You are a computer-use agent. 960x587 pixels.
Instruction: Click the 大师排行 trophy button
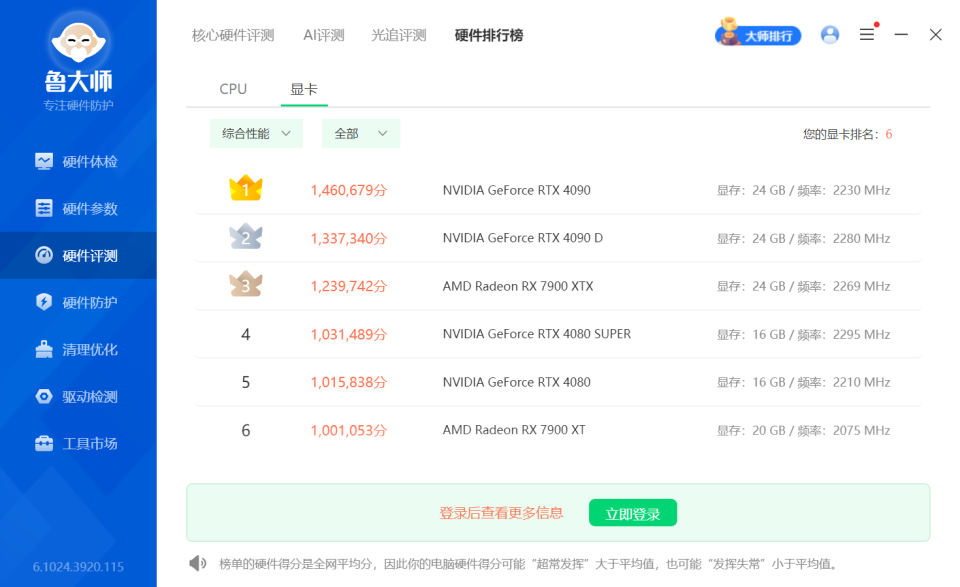[759, 35]
